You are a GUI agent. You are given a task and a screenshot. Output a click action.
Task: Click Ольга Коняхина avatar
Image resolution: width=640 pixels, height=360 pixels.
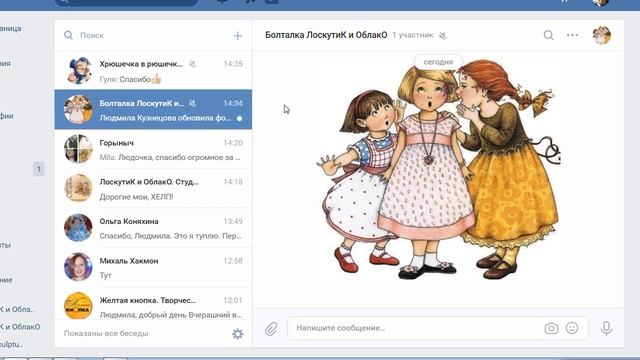click(78, 228)
